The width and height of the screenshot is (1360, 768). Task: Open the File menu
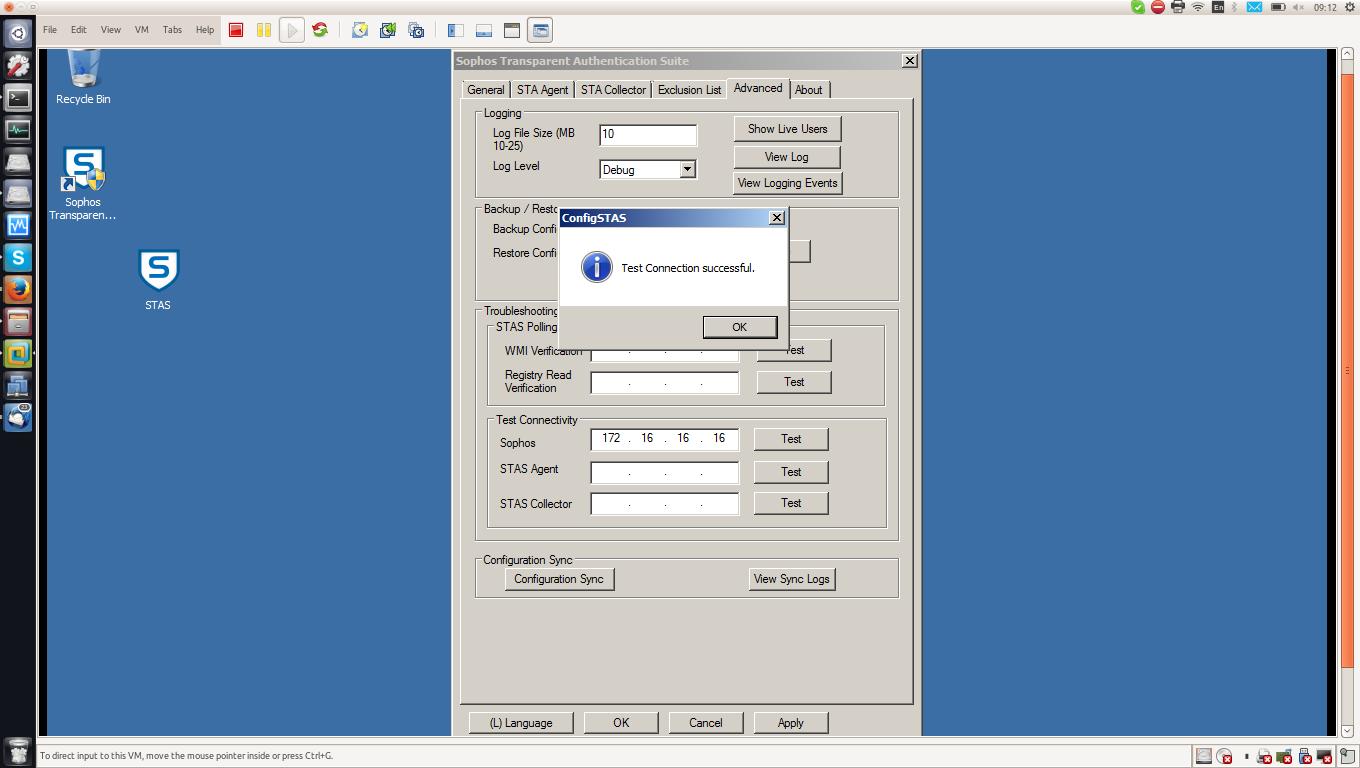(x=50, y=30)
